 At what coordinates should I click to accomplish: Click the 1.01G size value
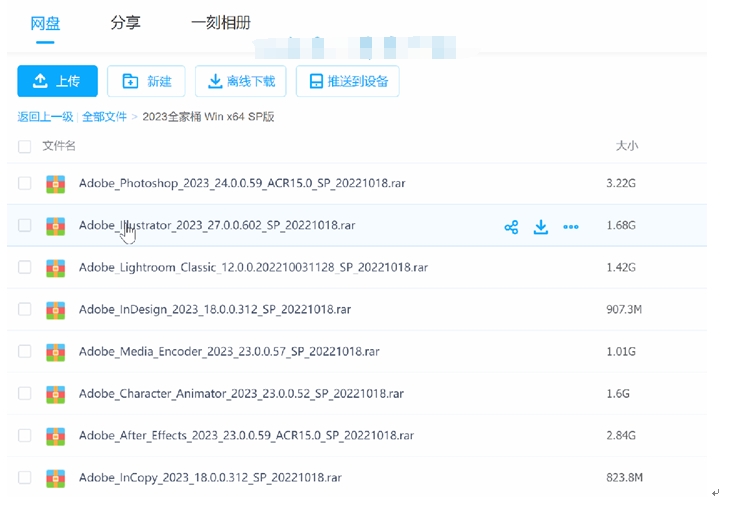tap(621, 351)
